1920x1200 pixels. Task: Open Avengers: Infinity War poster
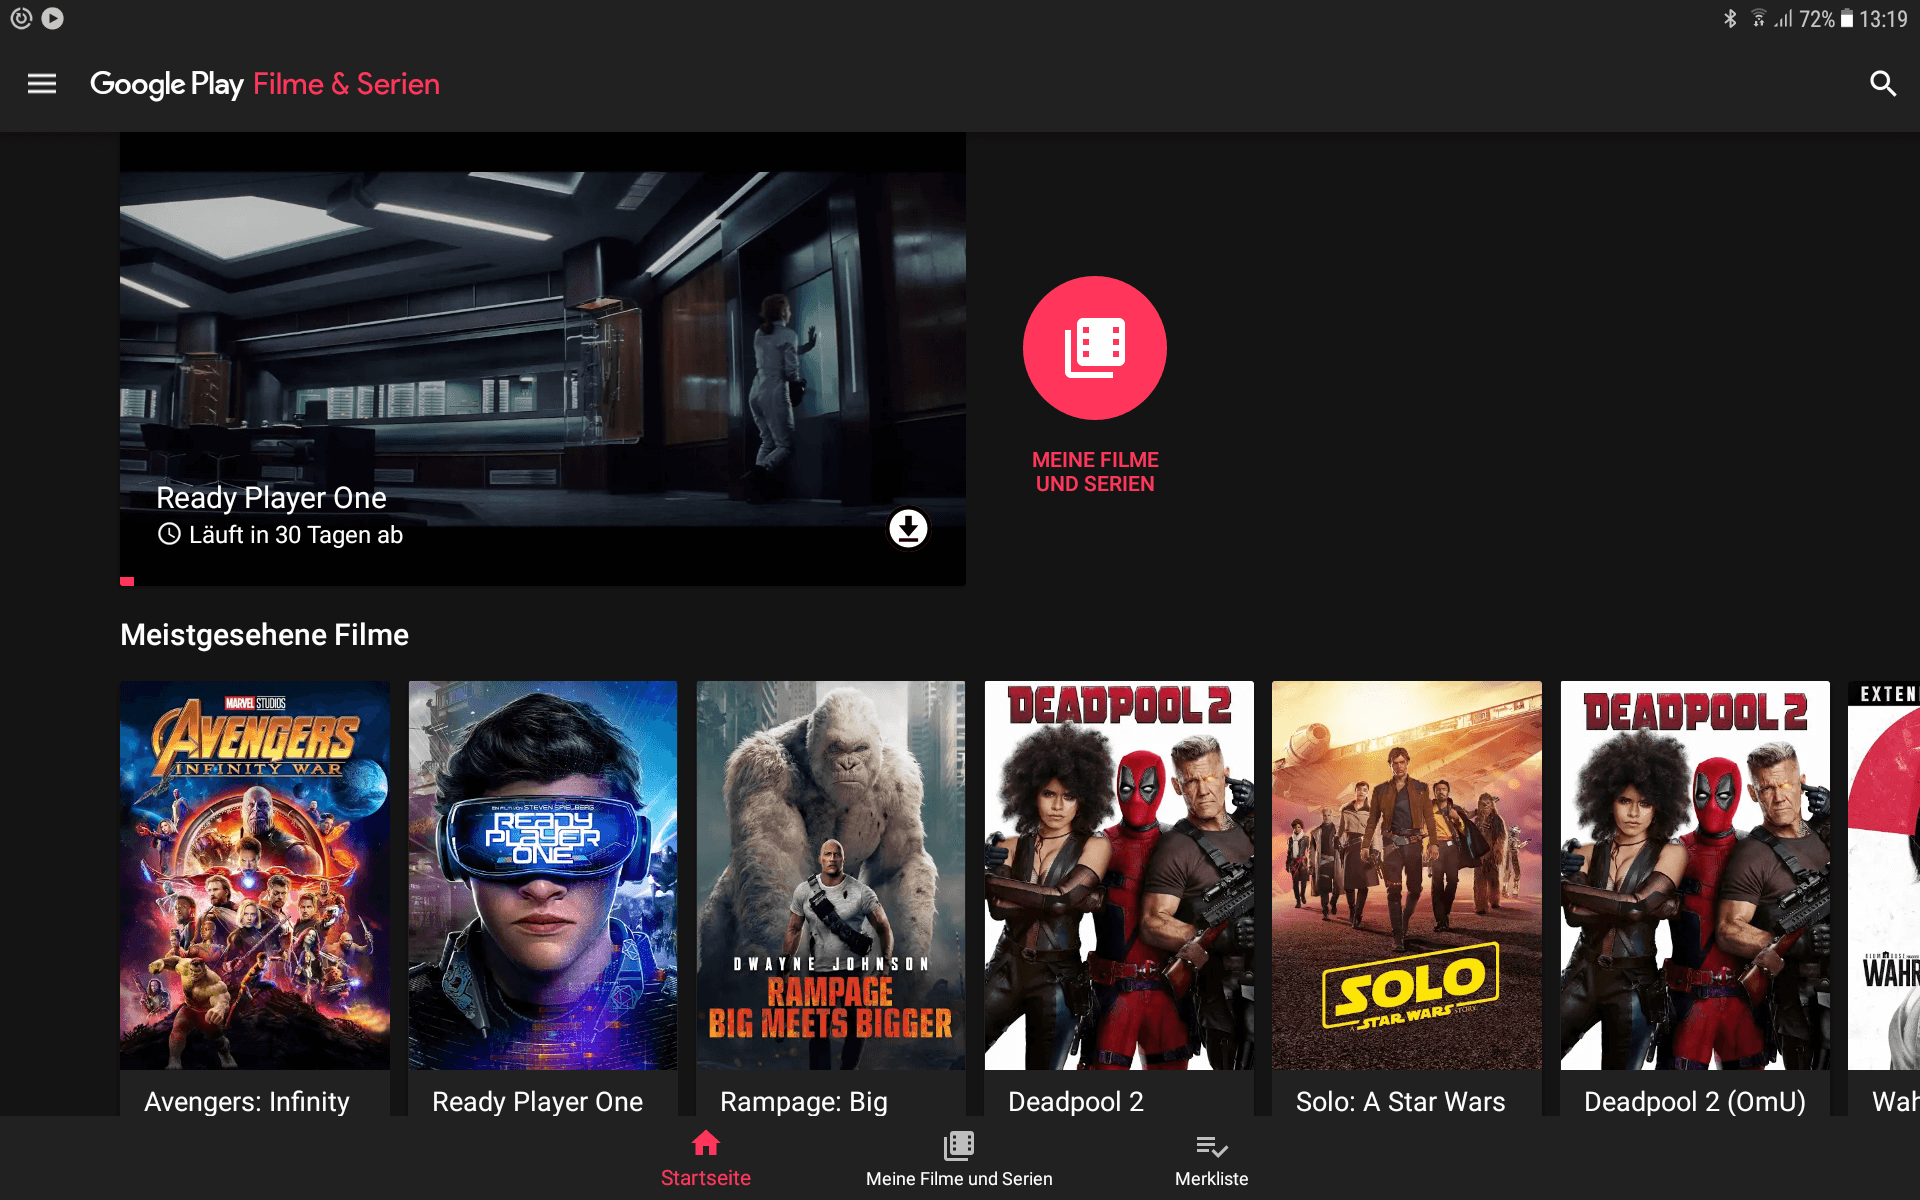click(255, 875)
